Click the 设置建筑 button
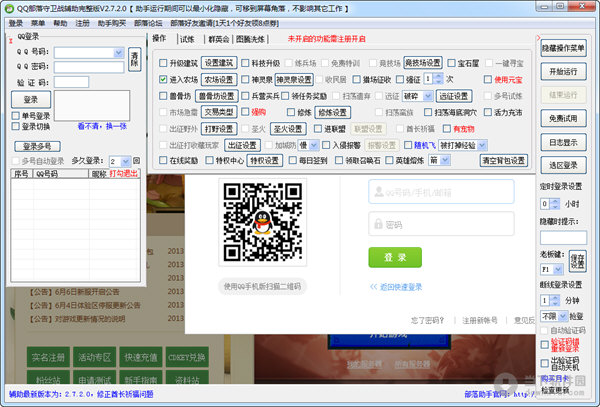Viewport: 600px width, 407px height. point(219,63)
